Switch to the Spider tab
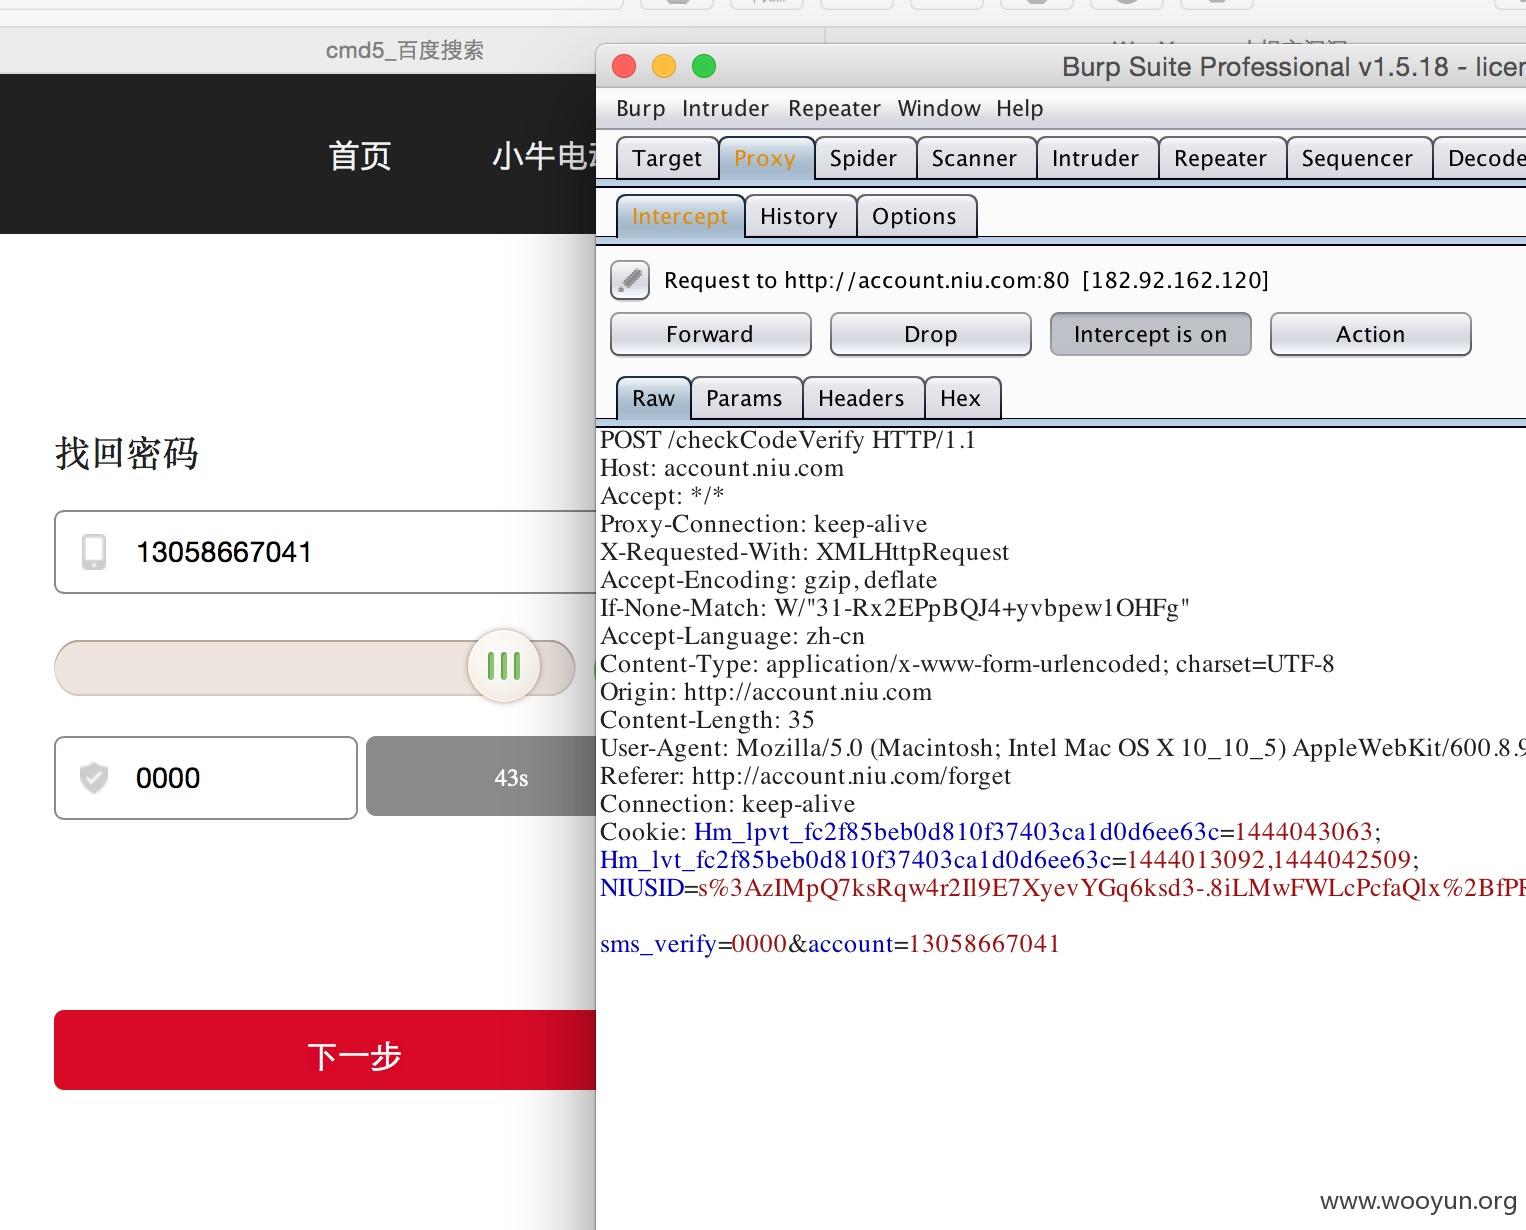1526x1230 pixels. pos(863,158)
